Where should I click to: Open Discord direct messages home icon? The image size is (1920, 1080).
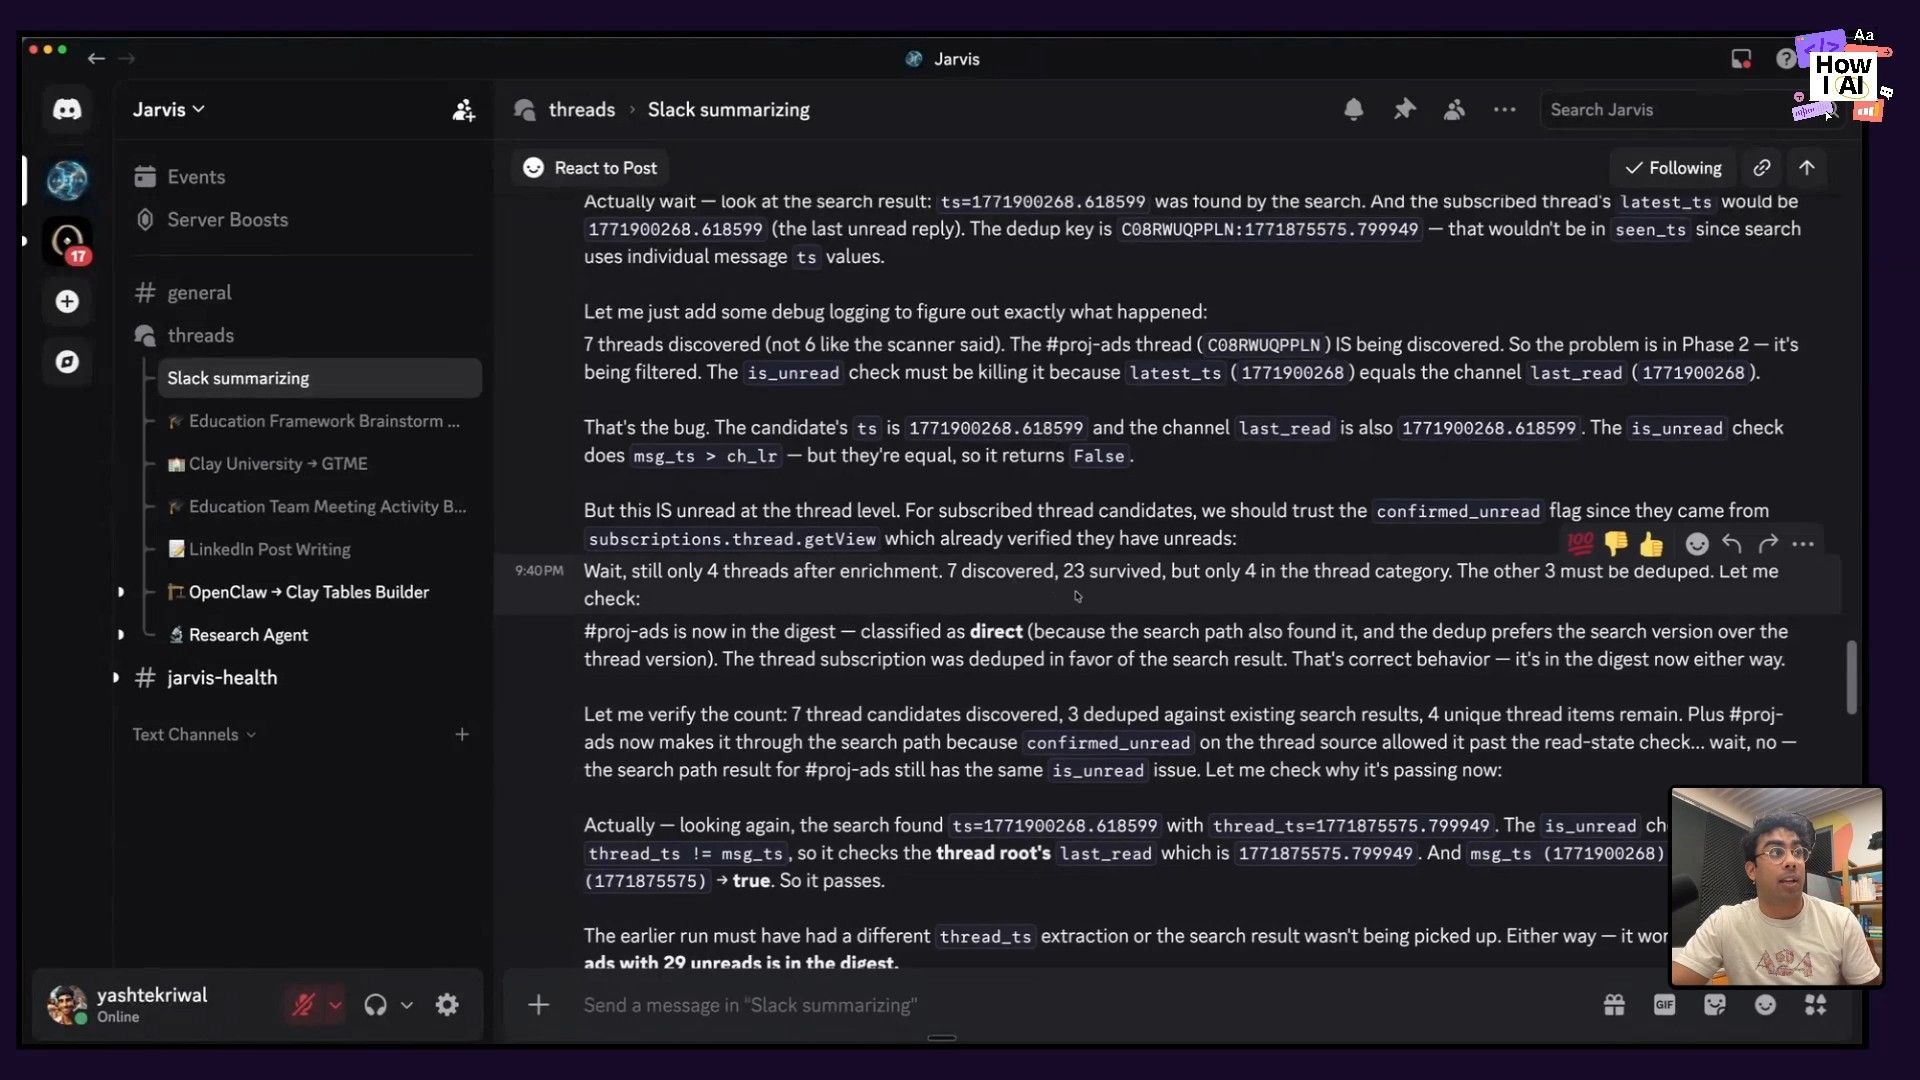pyautogui.click(x=67, y=109)
